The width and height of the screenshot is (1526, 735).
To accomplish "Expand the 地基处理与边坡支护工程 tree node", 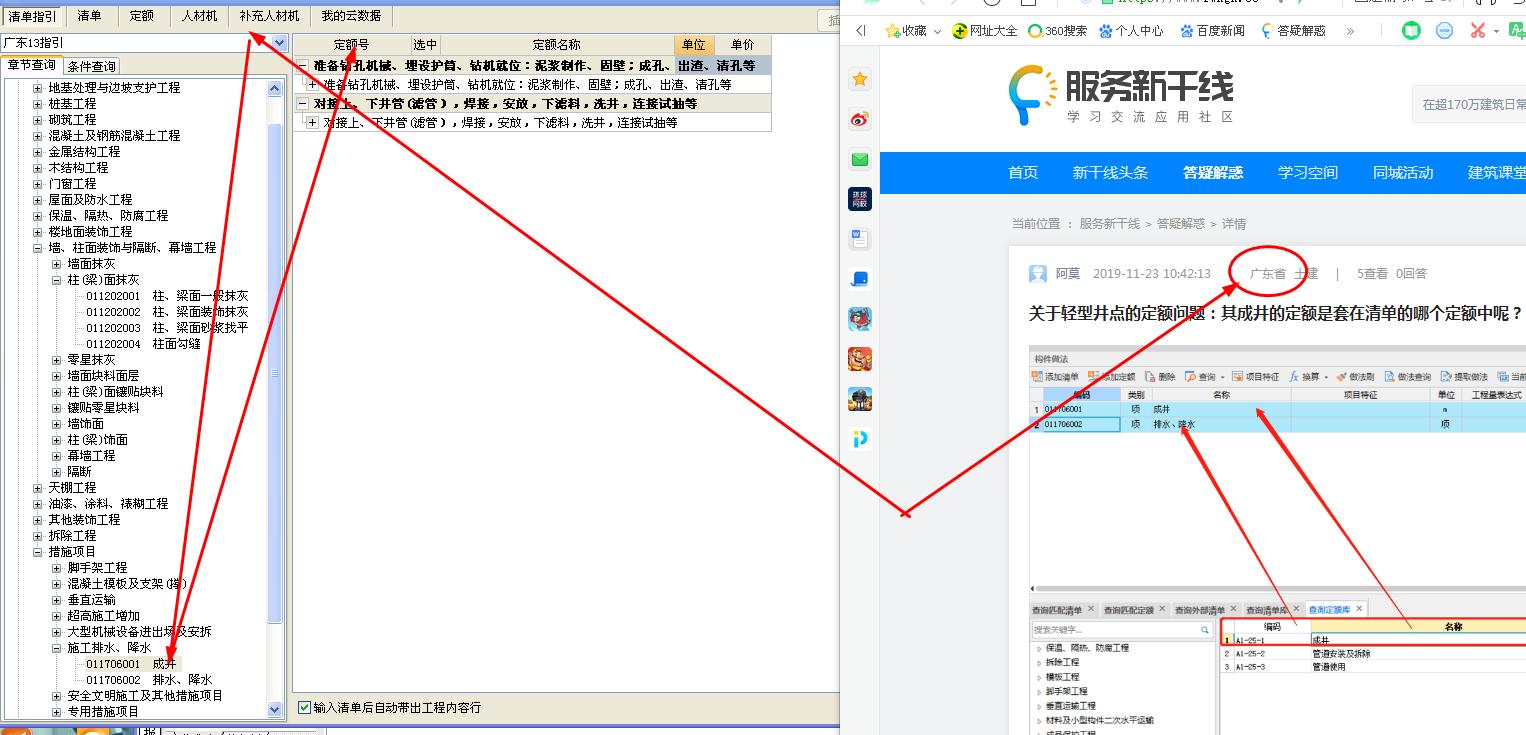I will [x=38, y=88].
